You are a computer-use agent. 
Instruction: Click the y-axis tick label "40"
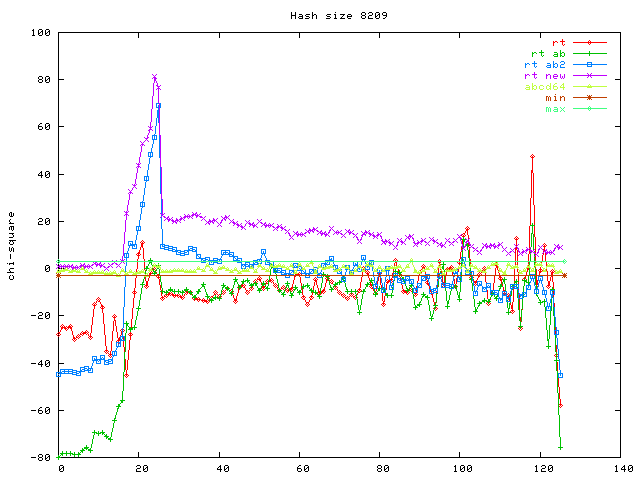(44, 174)
